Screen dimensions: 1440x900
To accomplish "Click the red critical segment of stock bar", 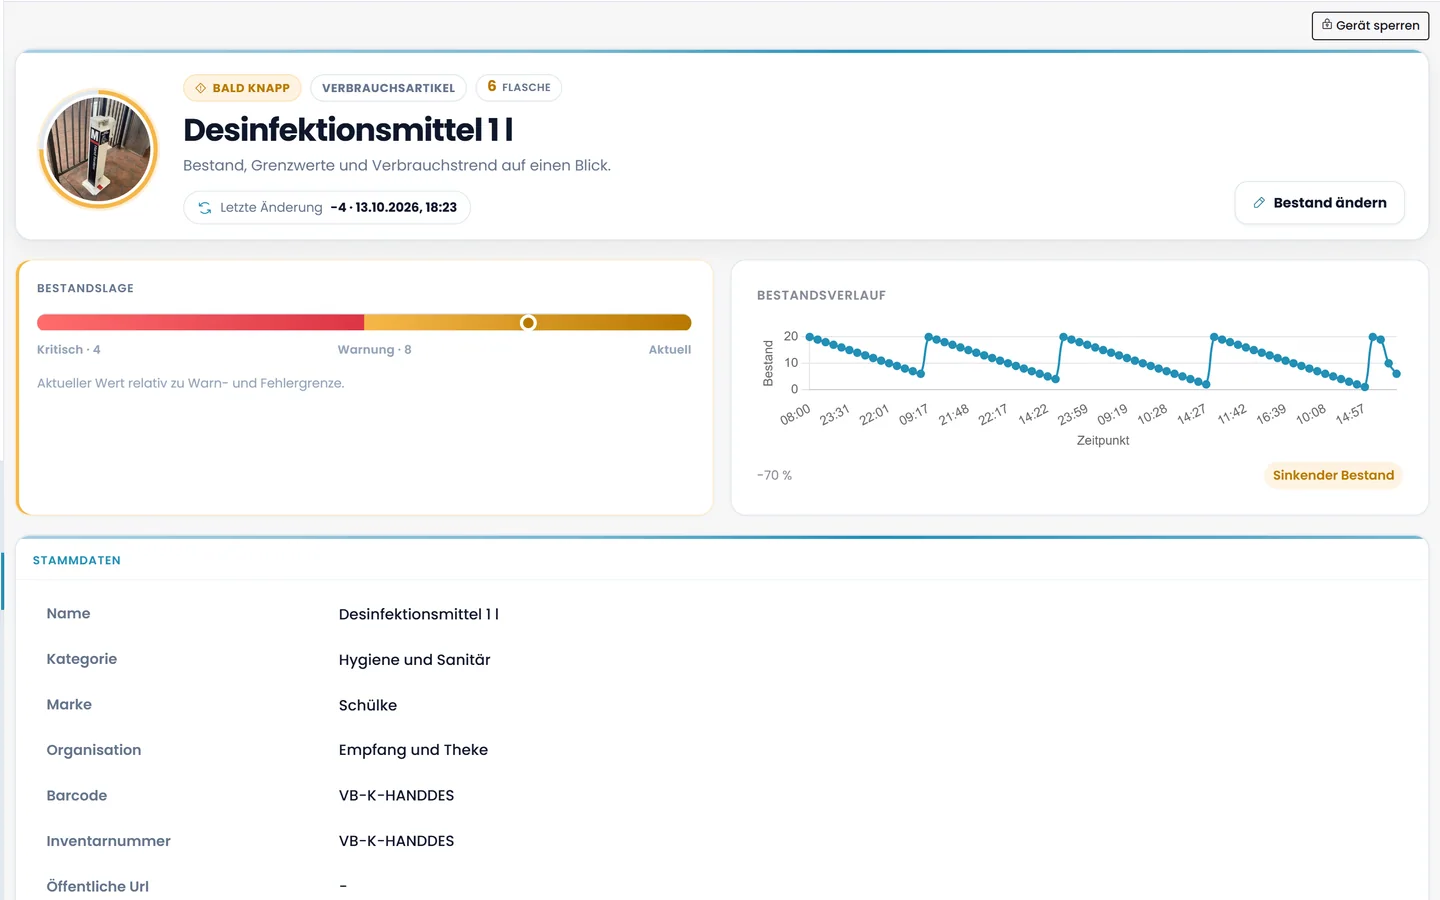I will 200,322.
